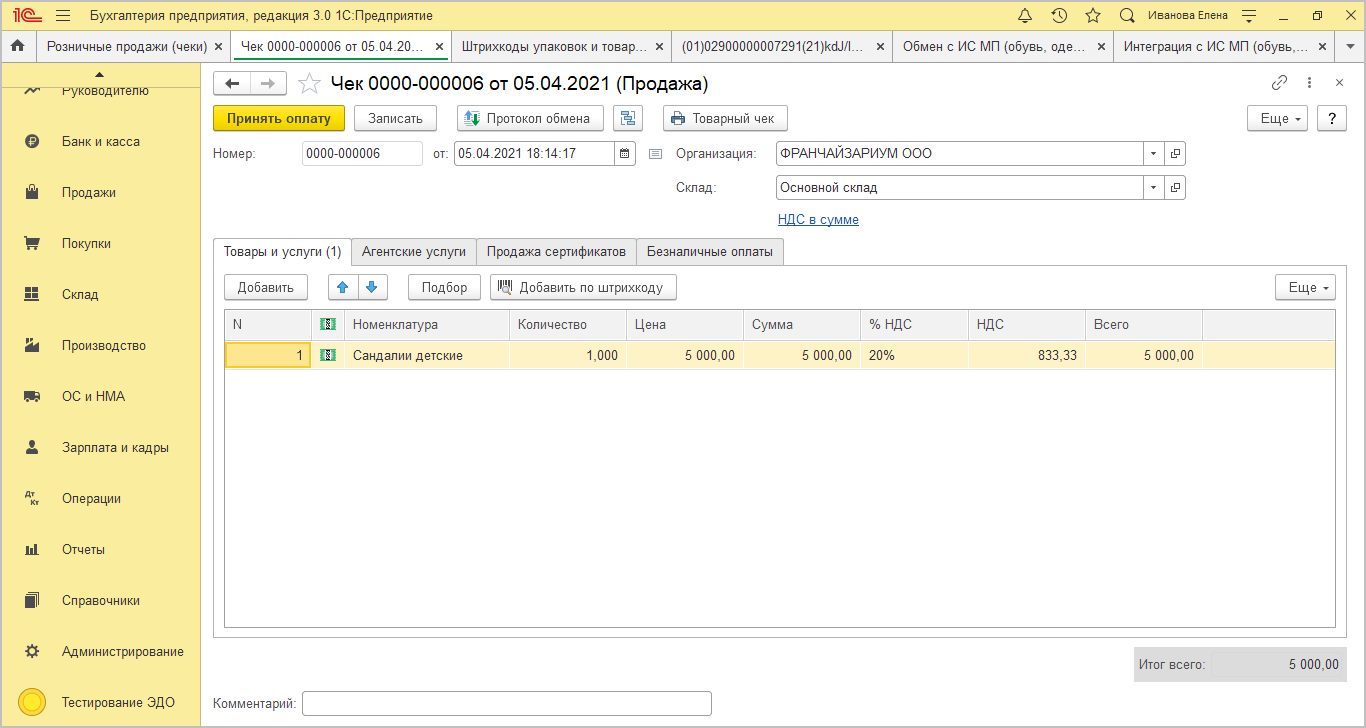This screenshot has height=728, width=1366.
Task: Go to the home page icon
Action: pos(17,46)
